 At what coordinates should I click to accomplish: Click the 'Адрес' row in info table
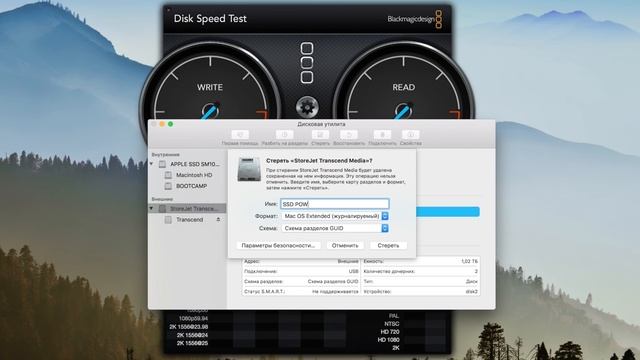click(301, 261)
